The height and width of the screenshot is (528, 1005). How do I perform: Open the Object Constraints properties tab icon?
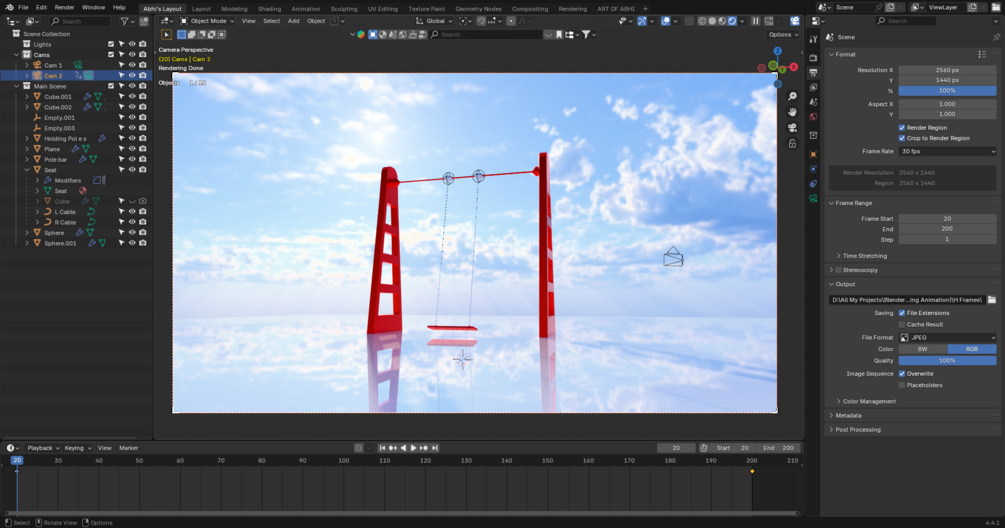tap(813, 184)
